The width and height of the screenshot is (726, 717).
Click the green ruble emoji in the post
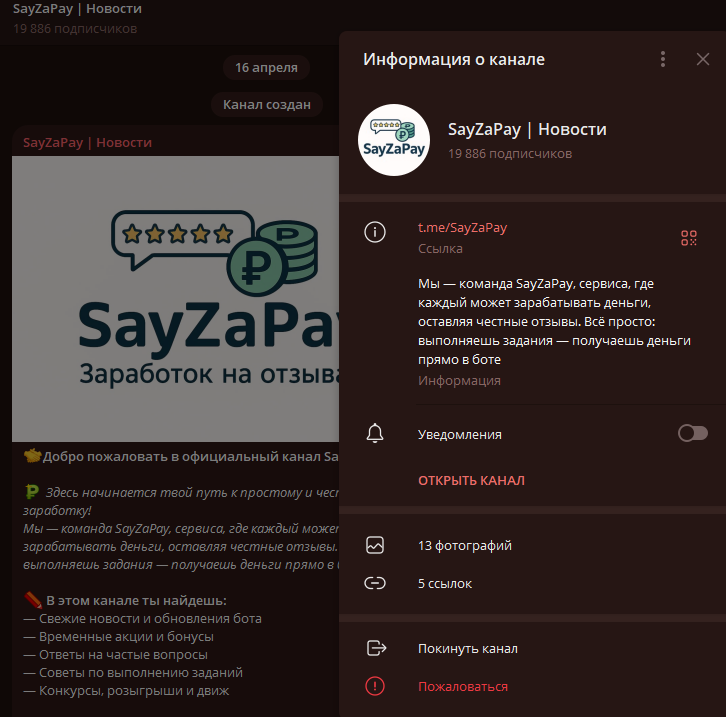coord(31,492)
